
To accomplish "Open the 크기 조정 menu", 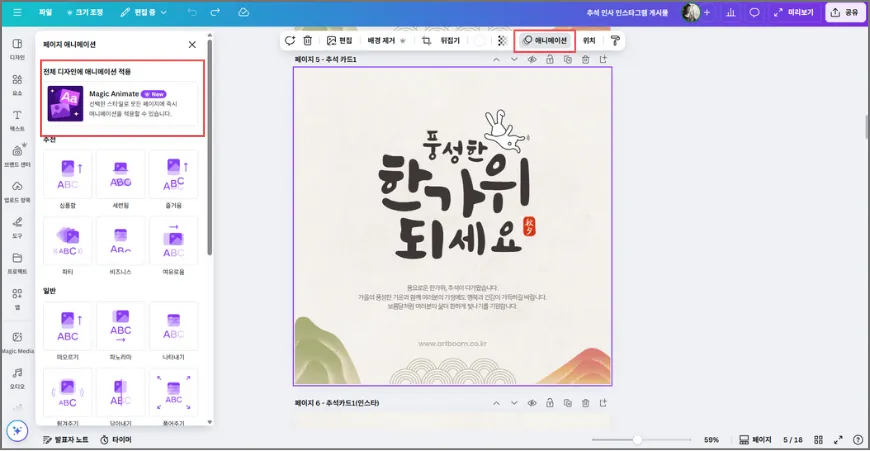I will point(85,12).
